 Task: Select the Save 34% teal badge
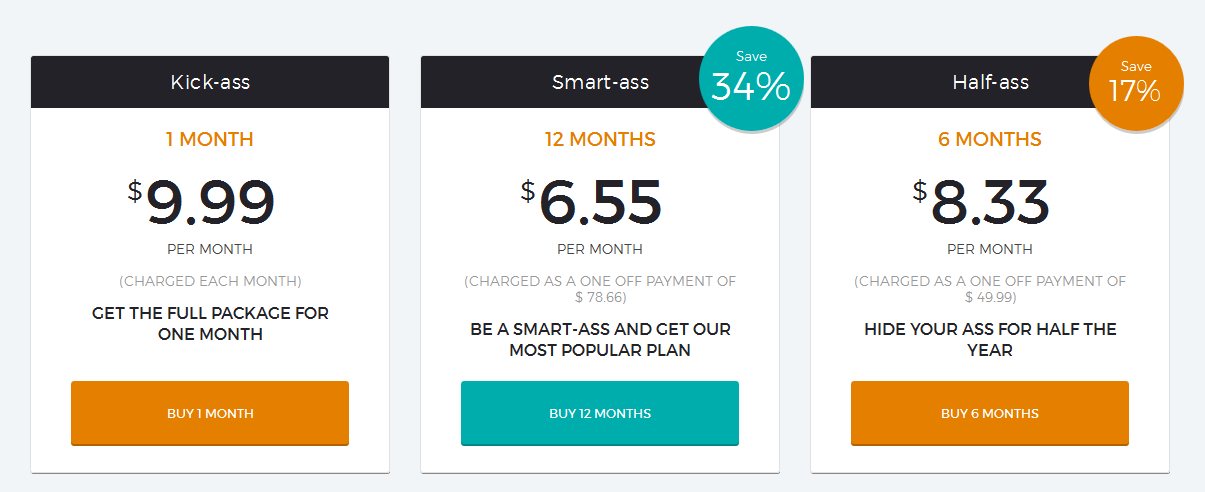[x=751, y=79]
